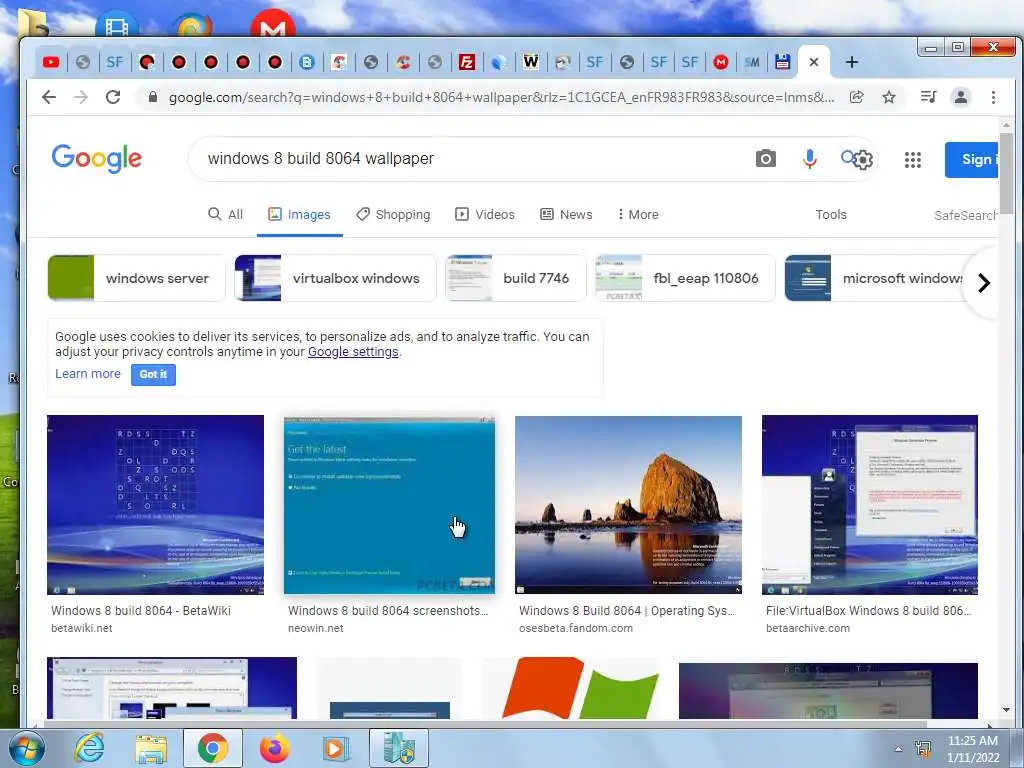Launch Firefox from taskbar
The height and width of the screenshot is (768, 1024).
coord(274,748)
